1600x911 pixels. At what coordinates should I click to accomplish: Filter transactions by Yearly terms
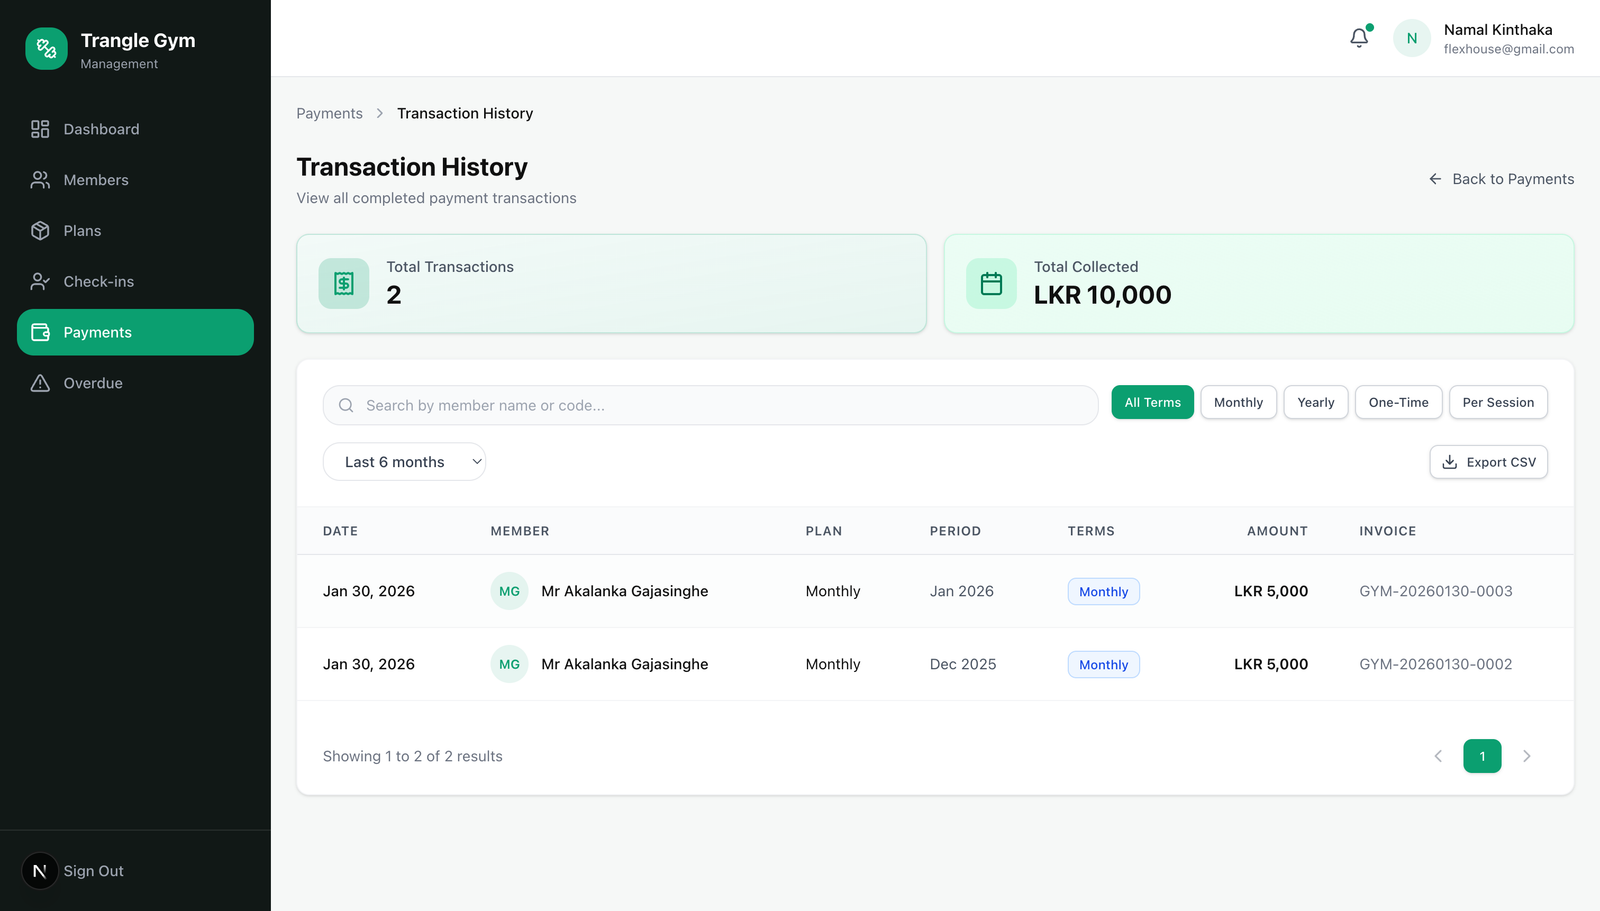(x=1316, y=402)
